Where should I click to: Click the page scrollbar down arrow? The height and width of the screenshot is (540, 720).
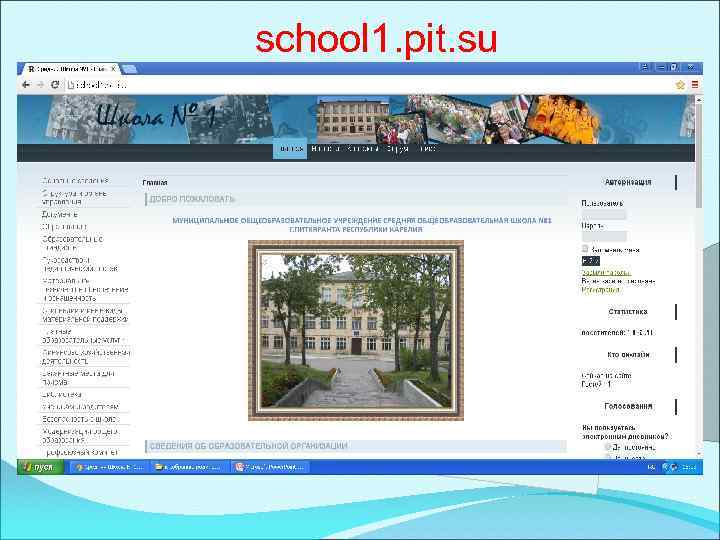coord(699,454)
